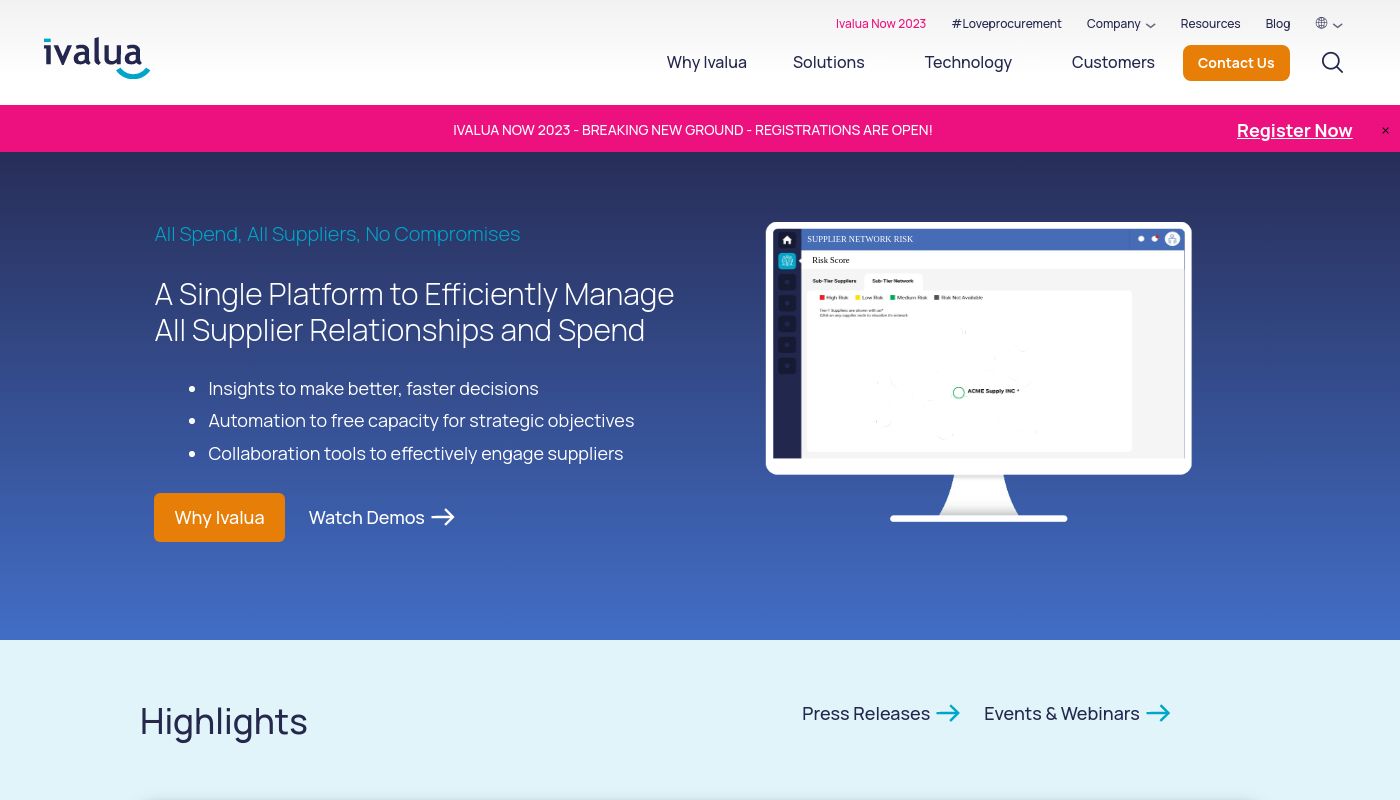The width and height of the screenshot is (1400, 800).
Task: Click the arrow beside Events & Webinars
Action: pos(1158,713)
